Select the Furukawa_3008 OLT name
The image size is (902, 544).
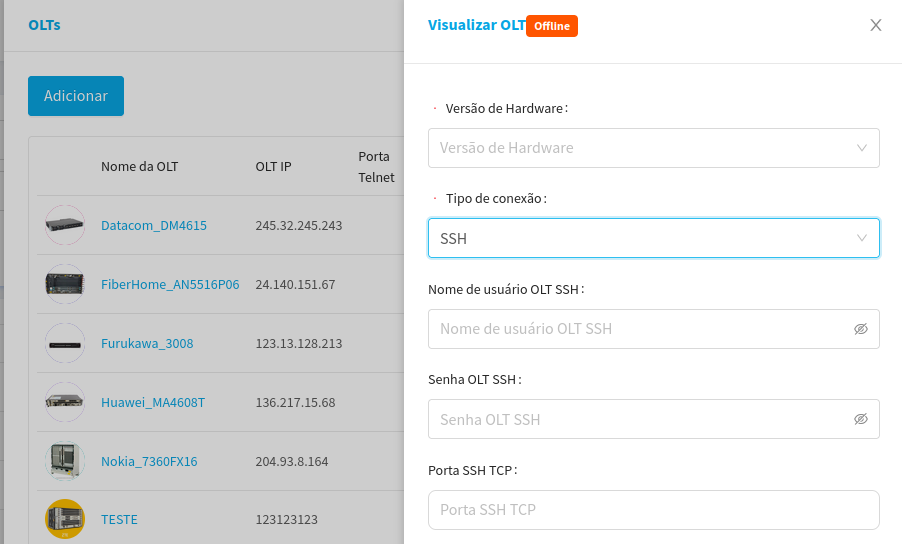[147, 343]
